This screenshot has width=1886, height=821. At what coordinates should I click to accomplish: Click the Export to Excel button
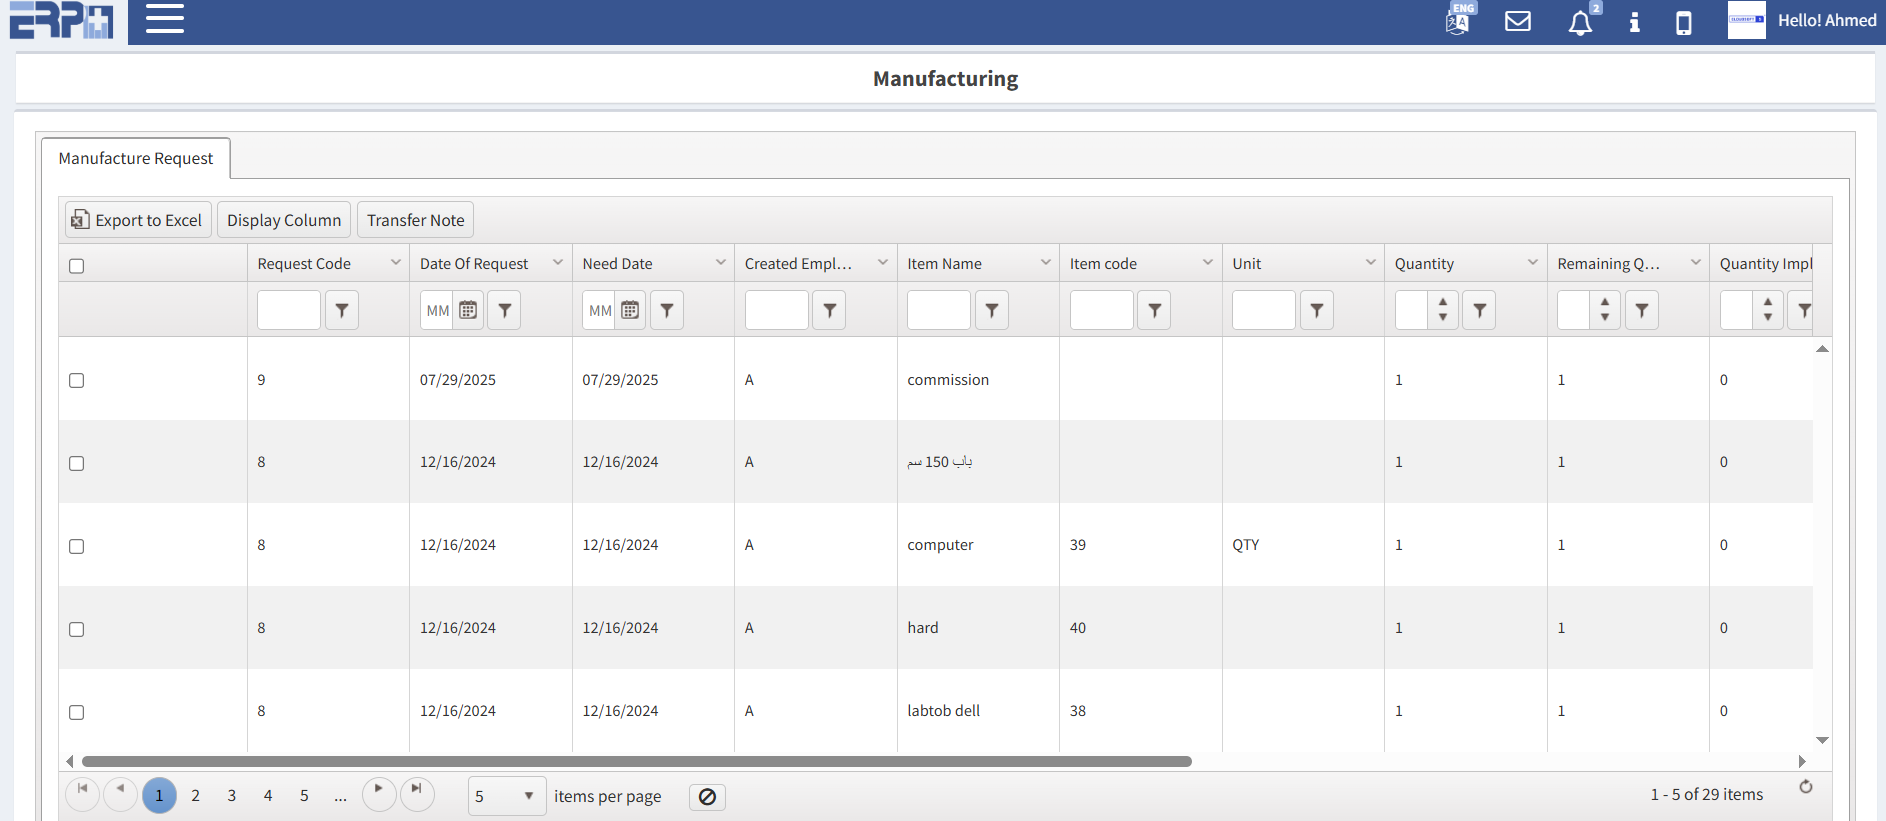138,220
